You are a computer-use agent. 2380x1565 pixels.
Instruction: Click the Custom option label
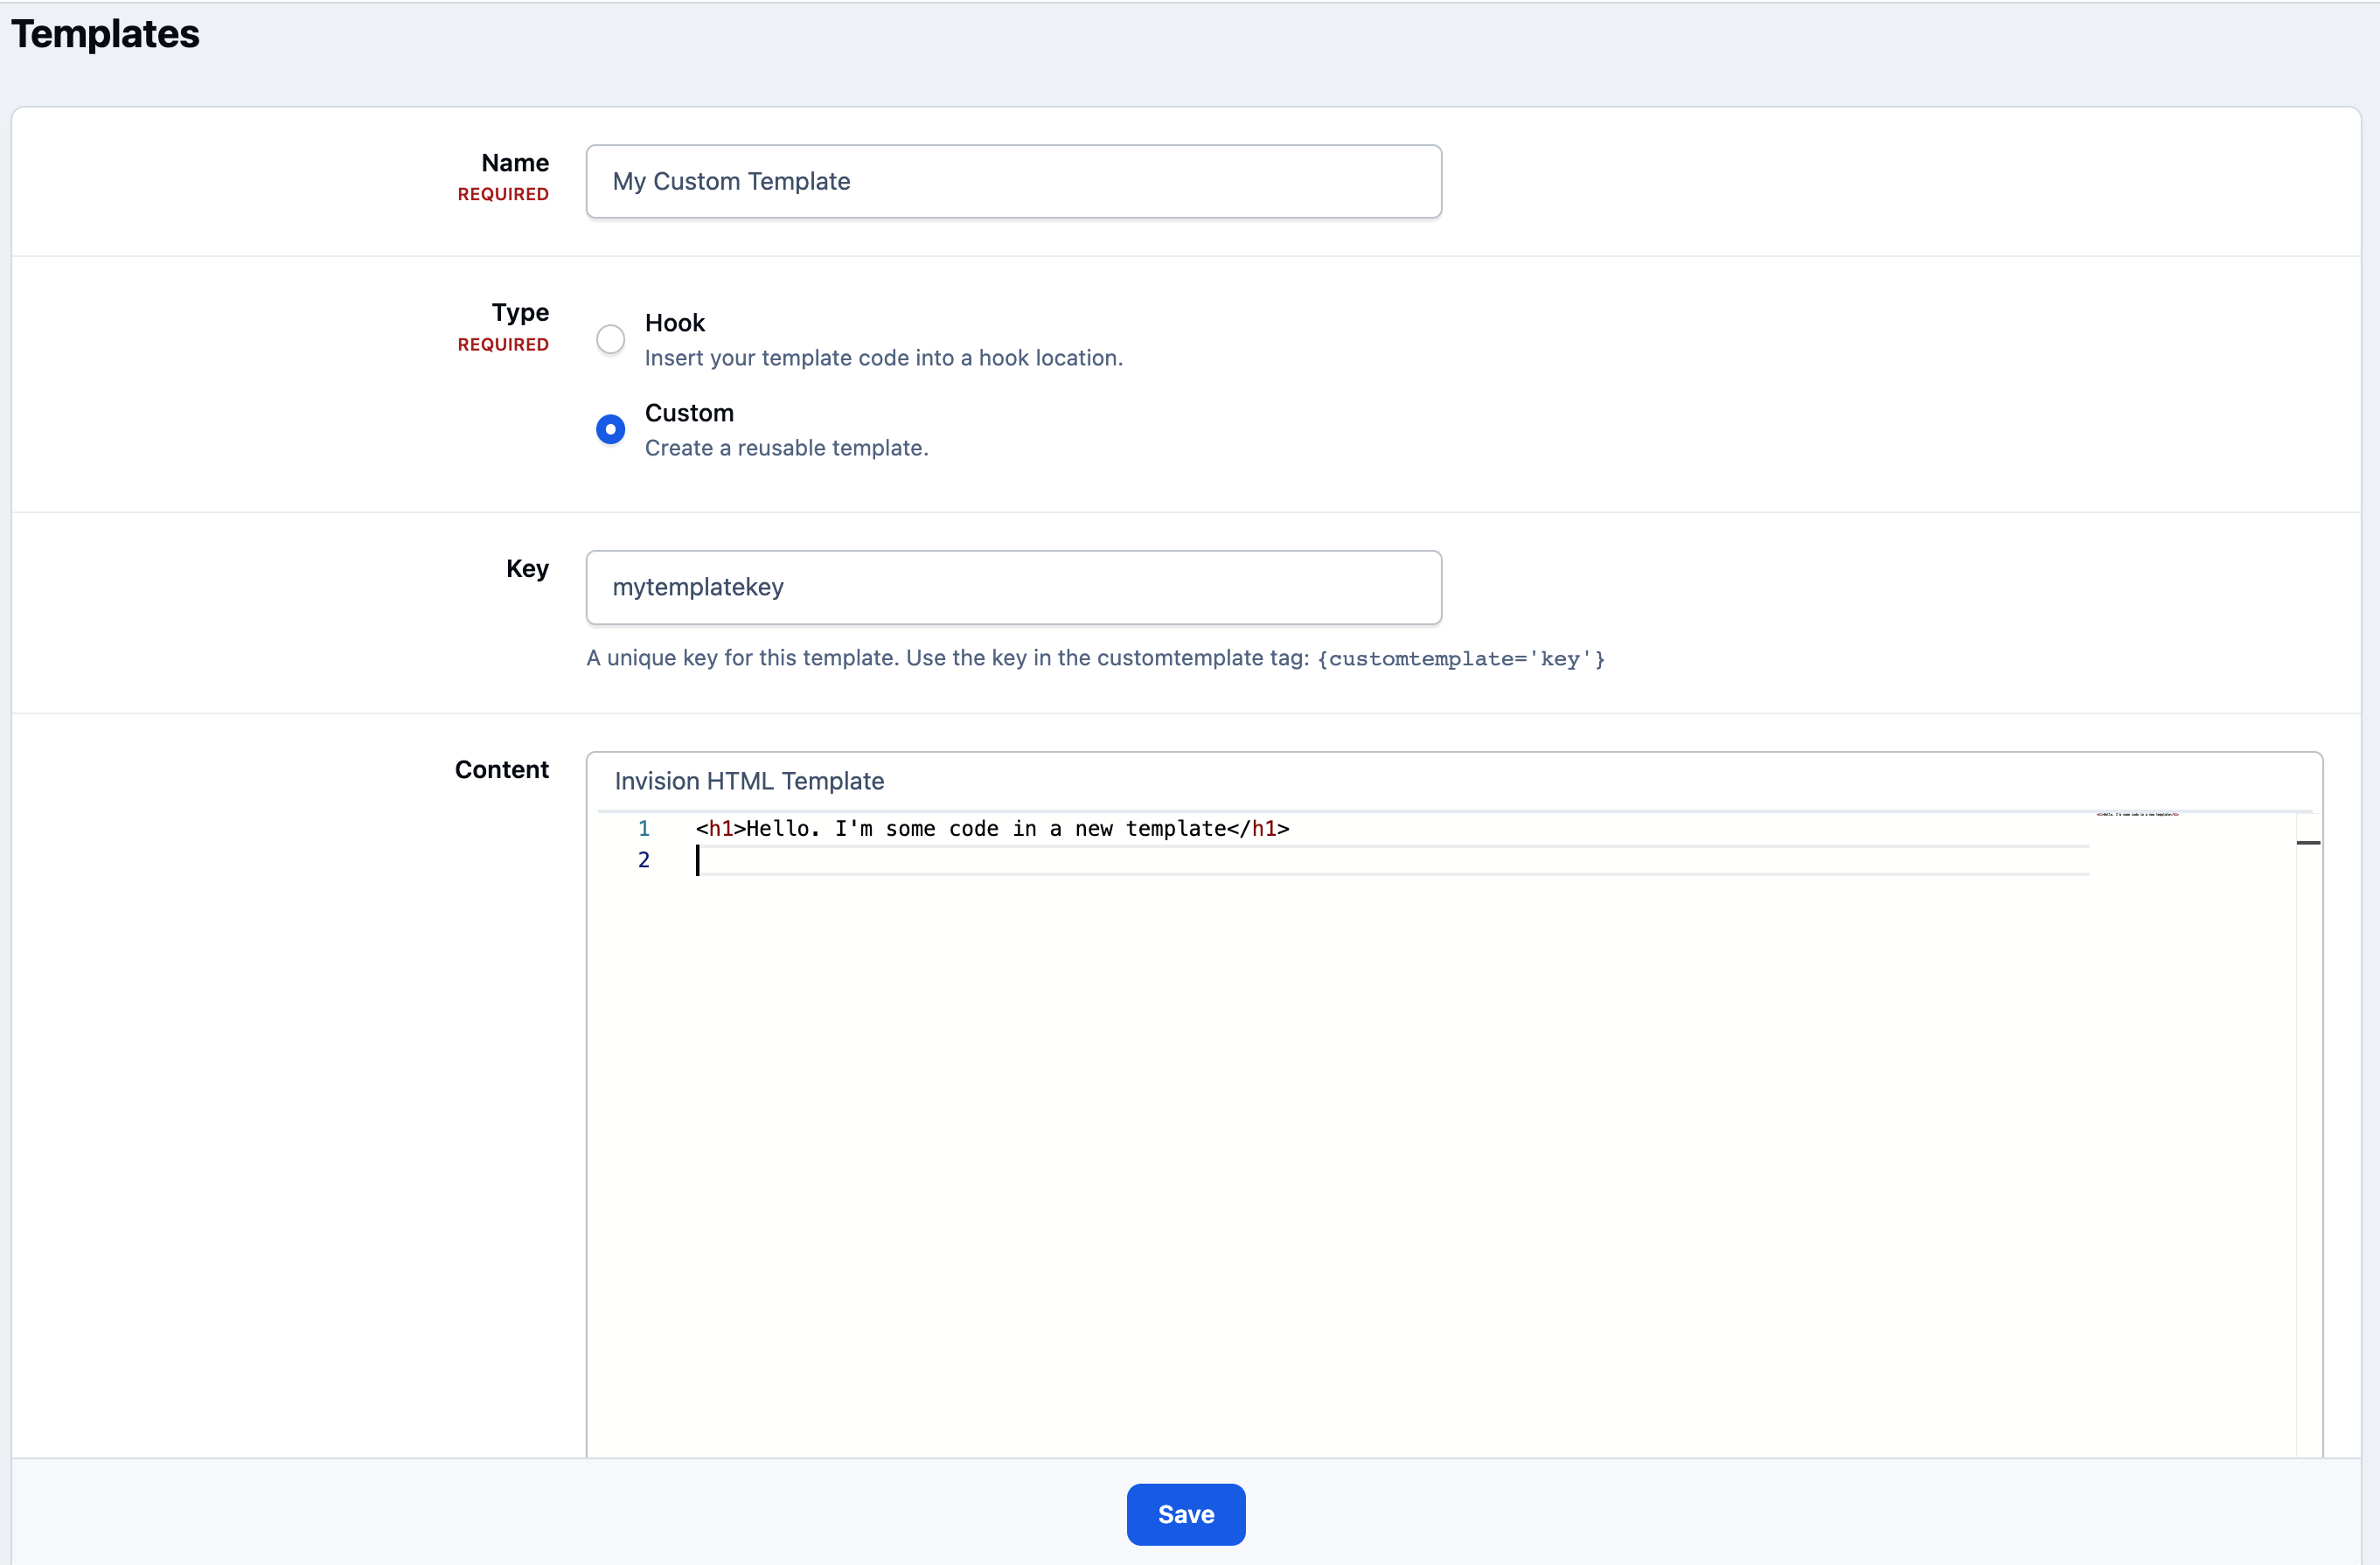(689, 413)
